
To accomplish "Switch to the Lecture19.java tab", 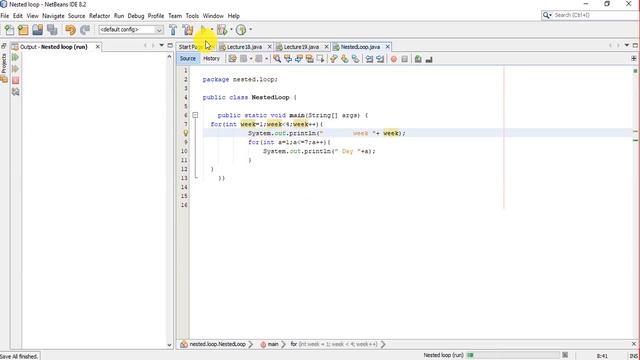I will pyautogui.click(x=301, y=47).
